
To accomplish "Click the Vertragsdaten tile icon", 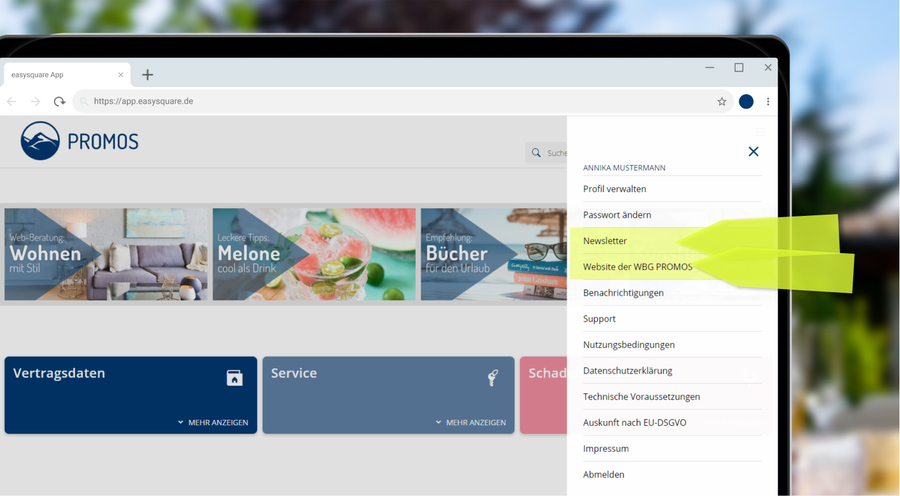I will pos(234,377).
